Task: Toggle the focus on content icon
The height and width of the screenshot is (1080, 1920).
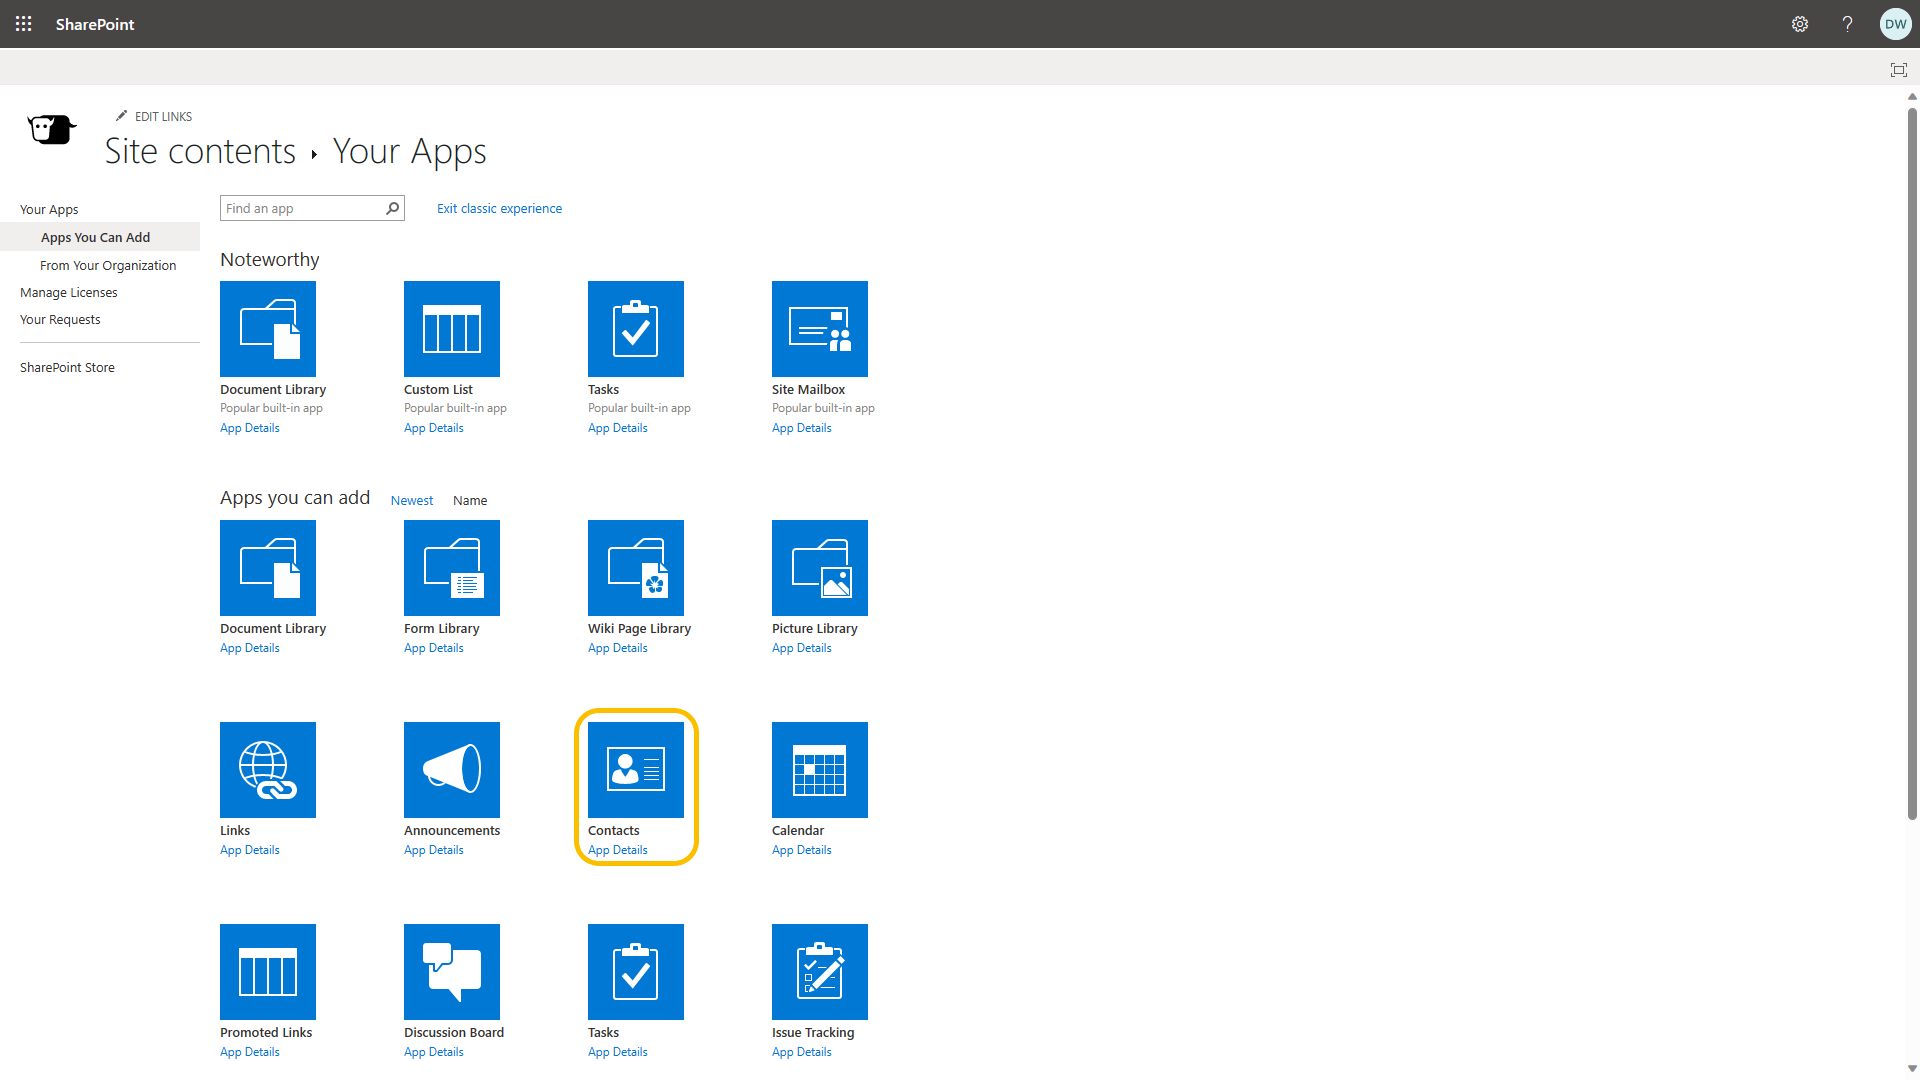Action: (1898, 69)
